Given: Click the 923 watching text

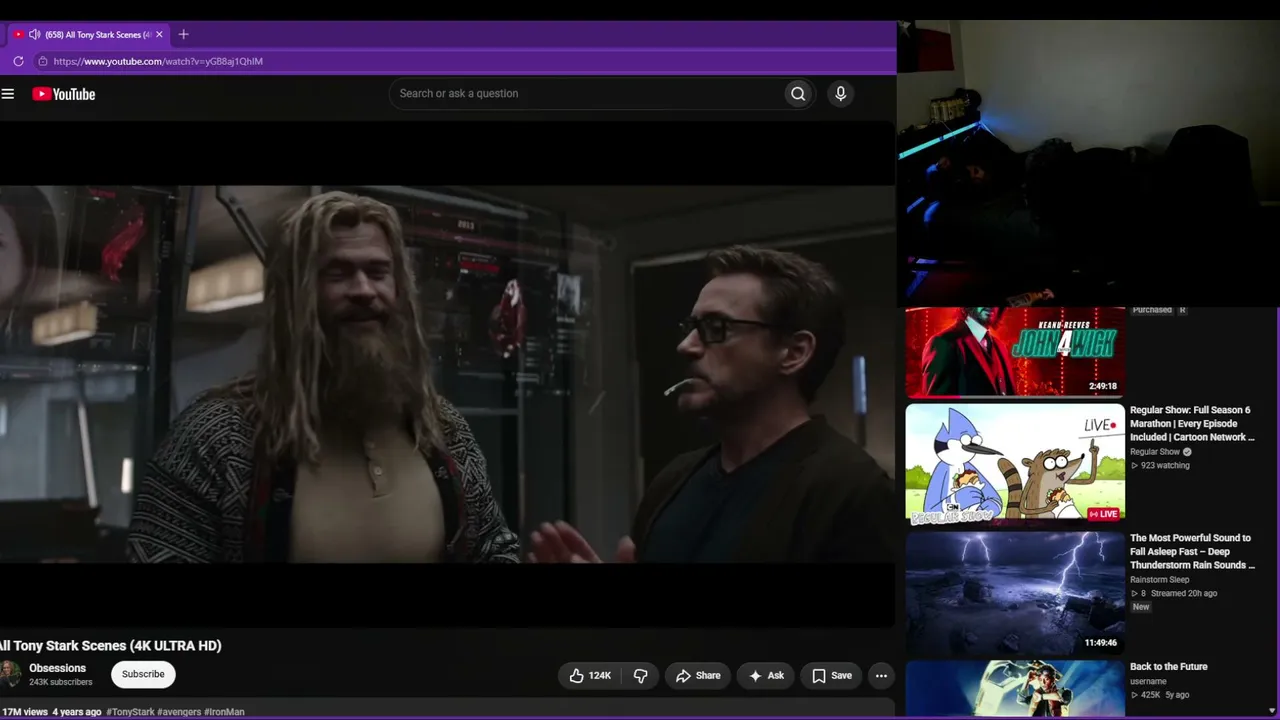Looking at the screenshot, I should pyautogui.click(x=1165, y=466).
